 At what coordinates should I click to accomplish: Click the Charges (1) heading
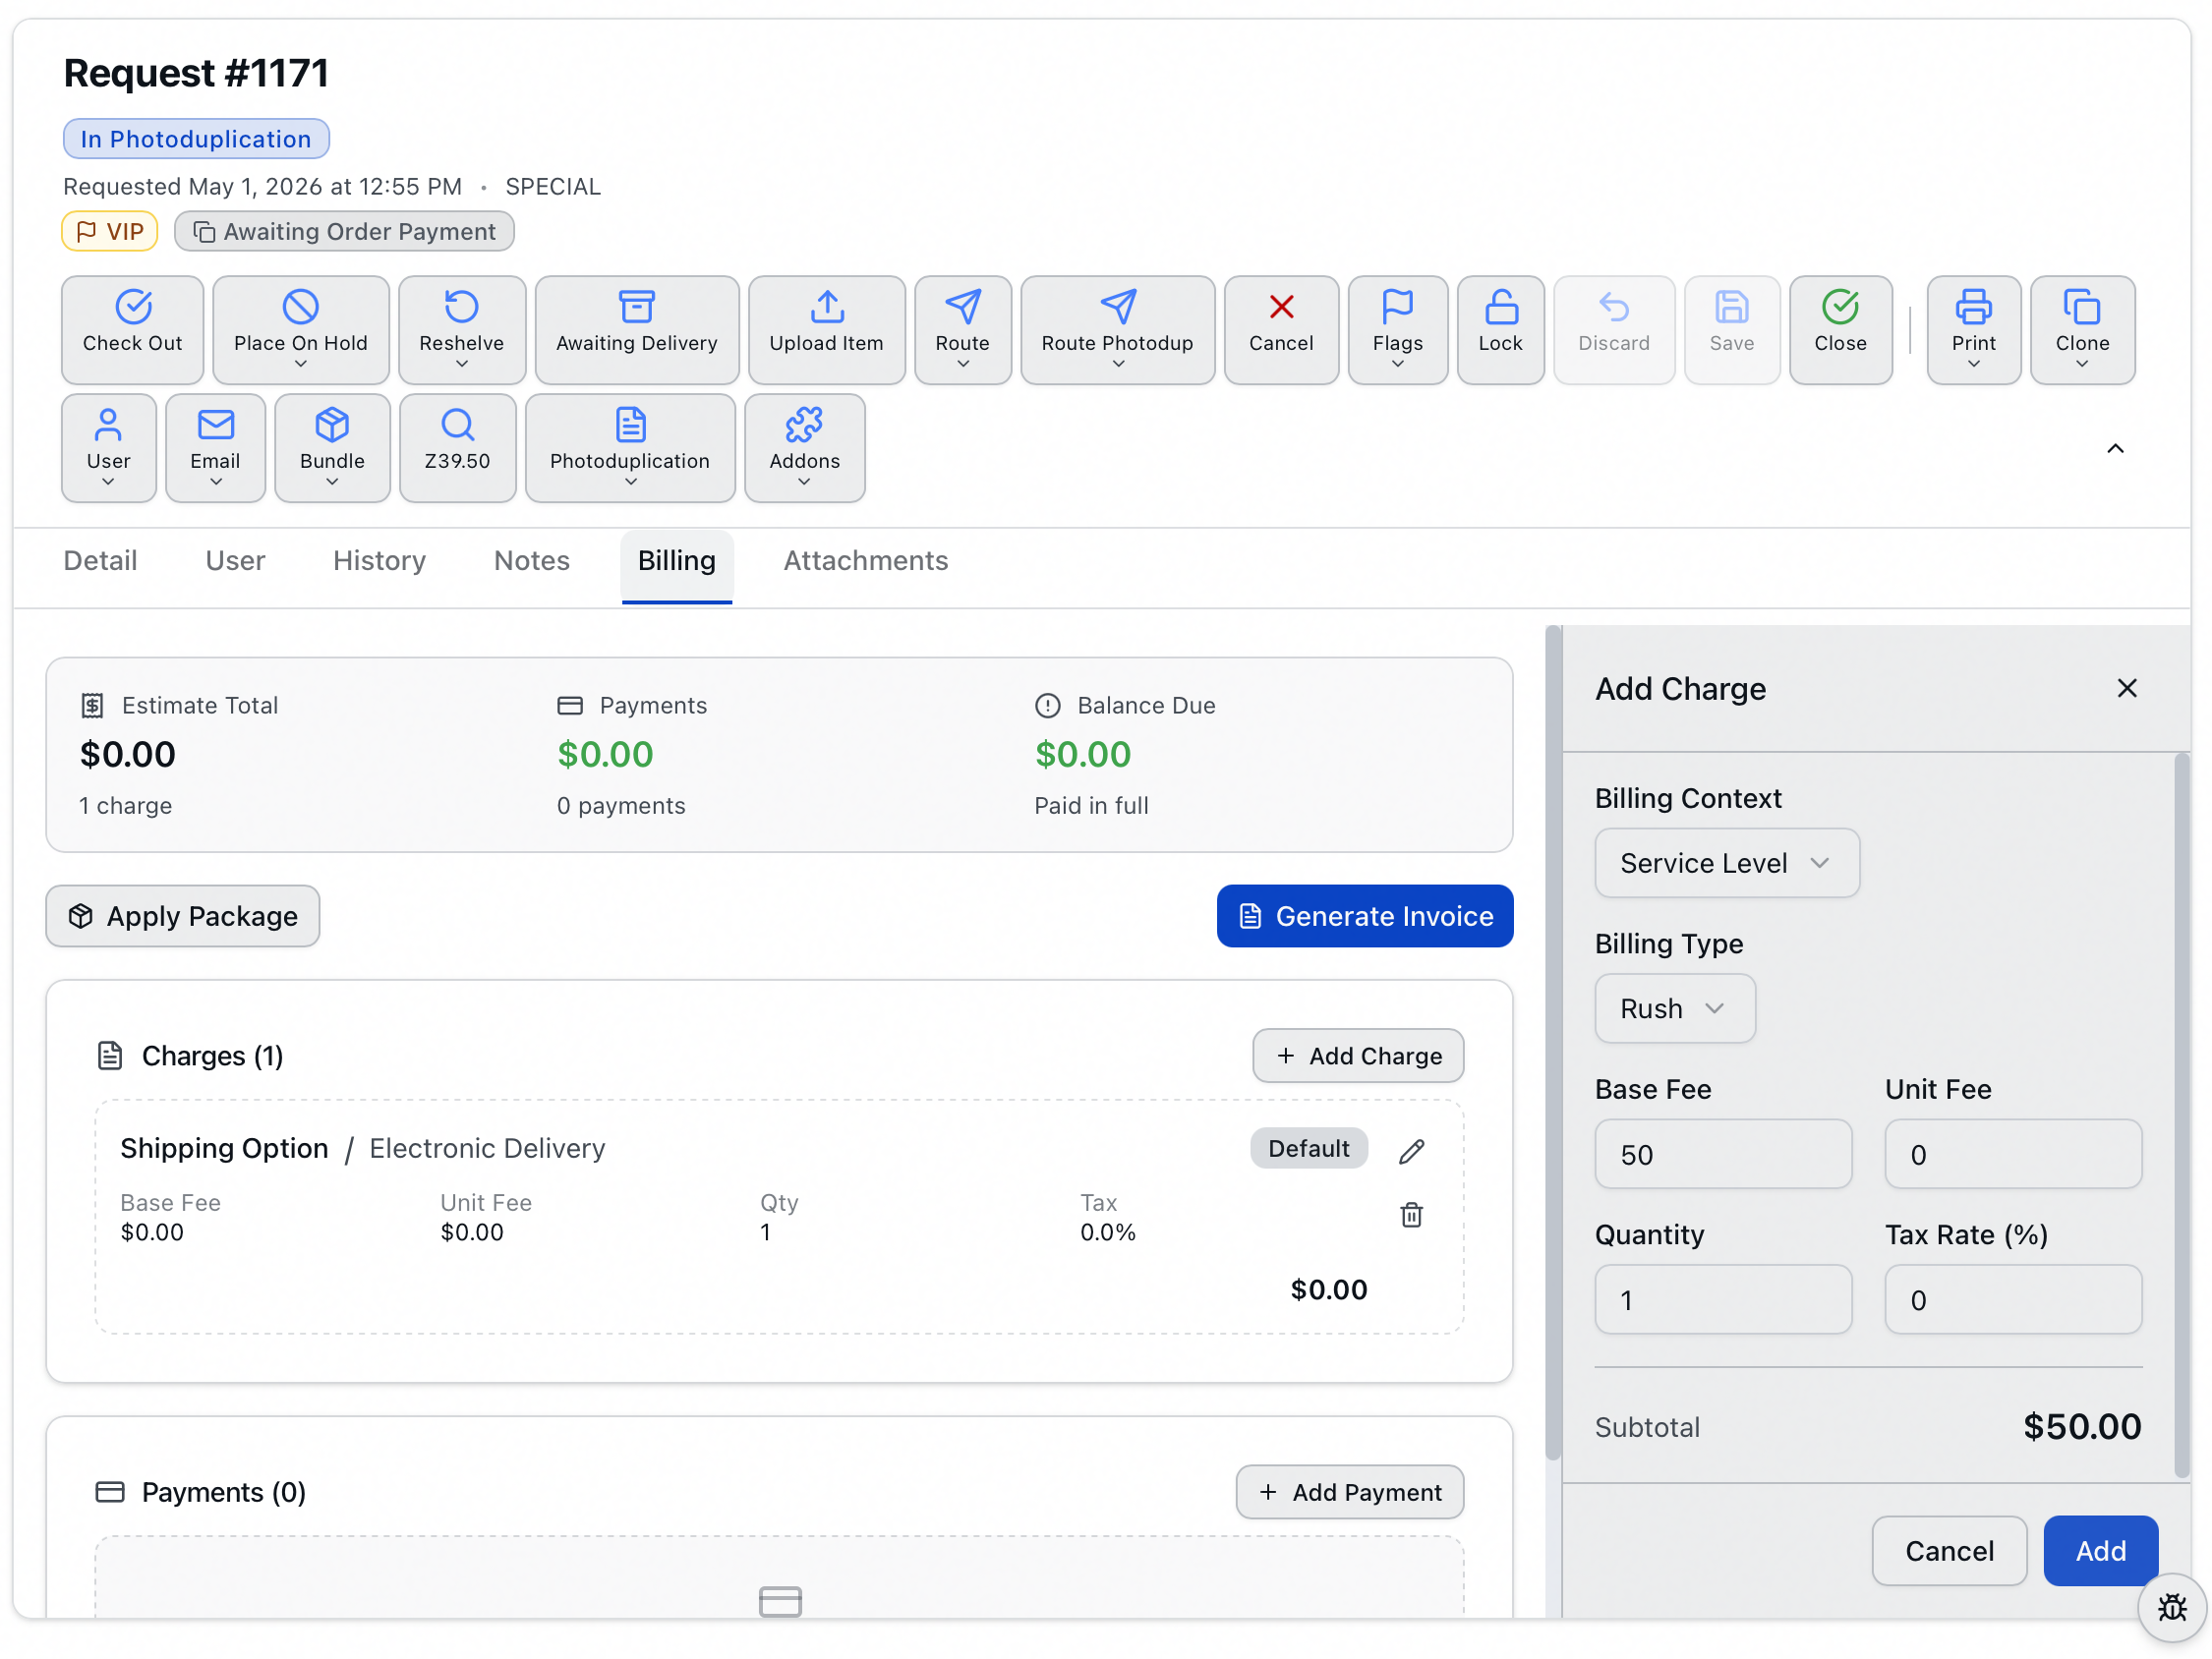coord(212,1055)
